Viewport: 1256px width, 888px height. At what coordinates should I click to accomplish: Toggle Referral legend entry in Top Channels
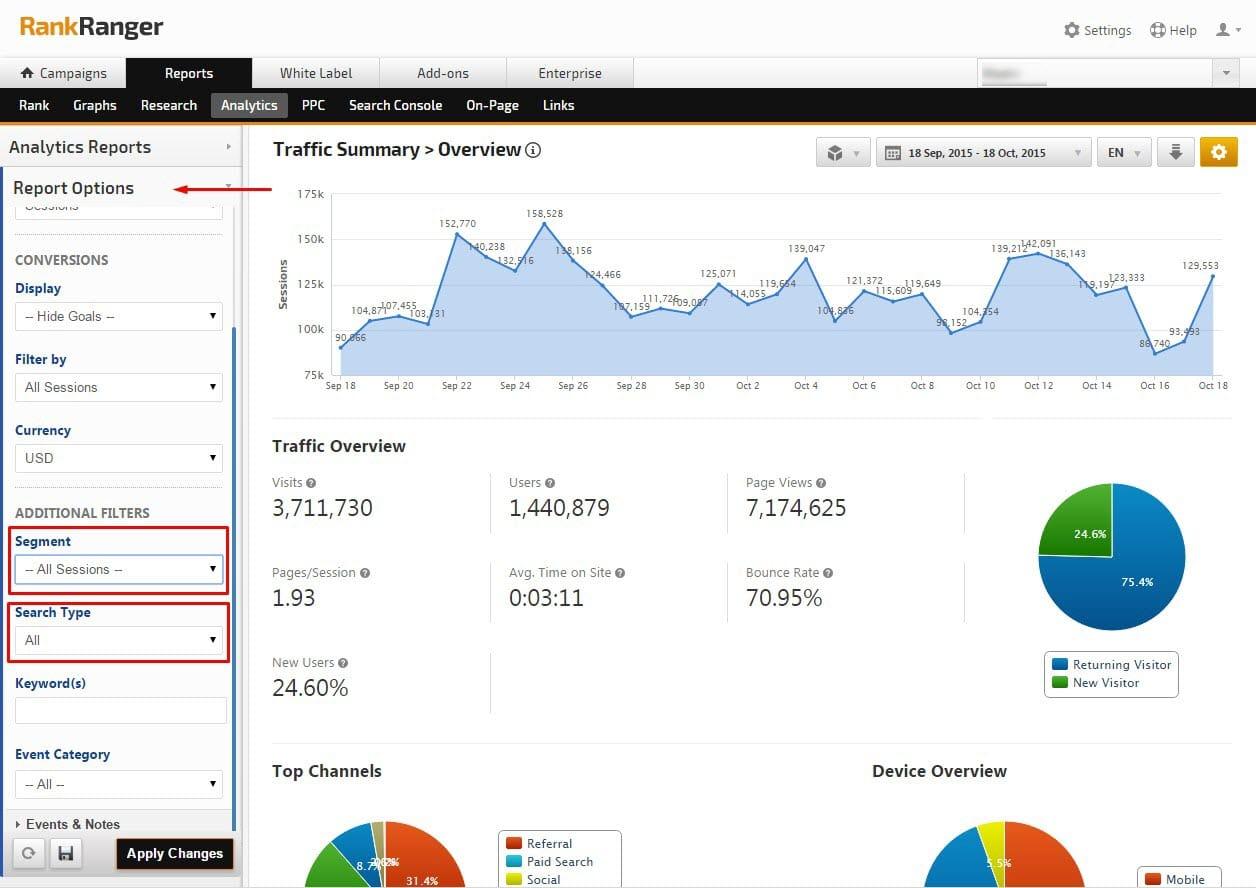click(539, 843)
